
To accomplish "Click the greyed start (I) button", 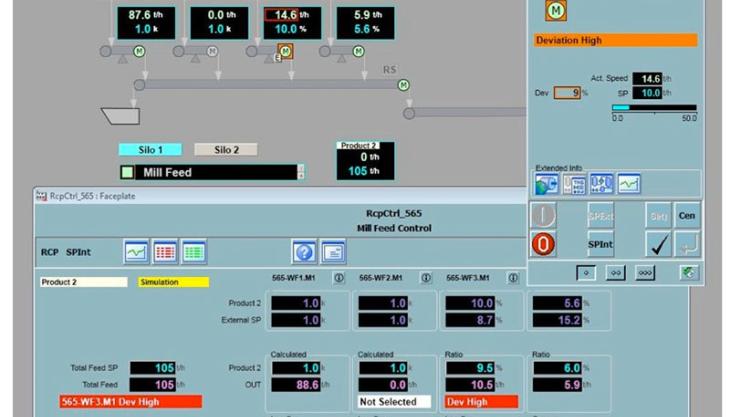I will pos(543,215).
